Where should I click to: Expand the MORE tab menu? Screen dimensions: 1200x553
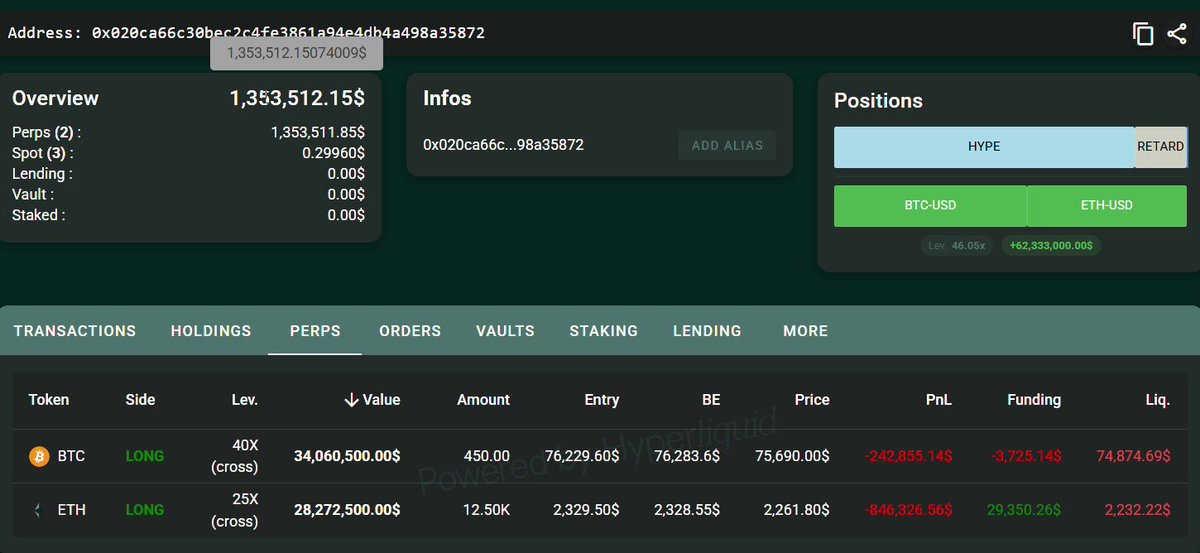(805, 331)
